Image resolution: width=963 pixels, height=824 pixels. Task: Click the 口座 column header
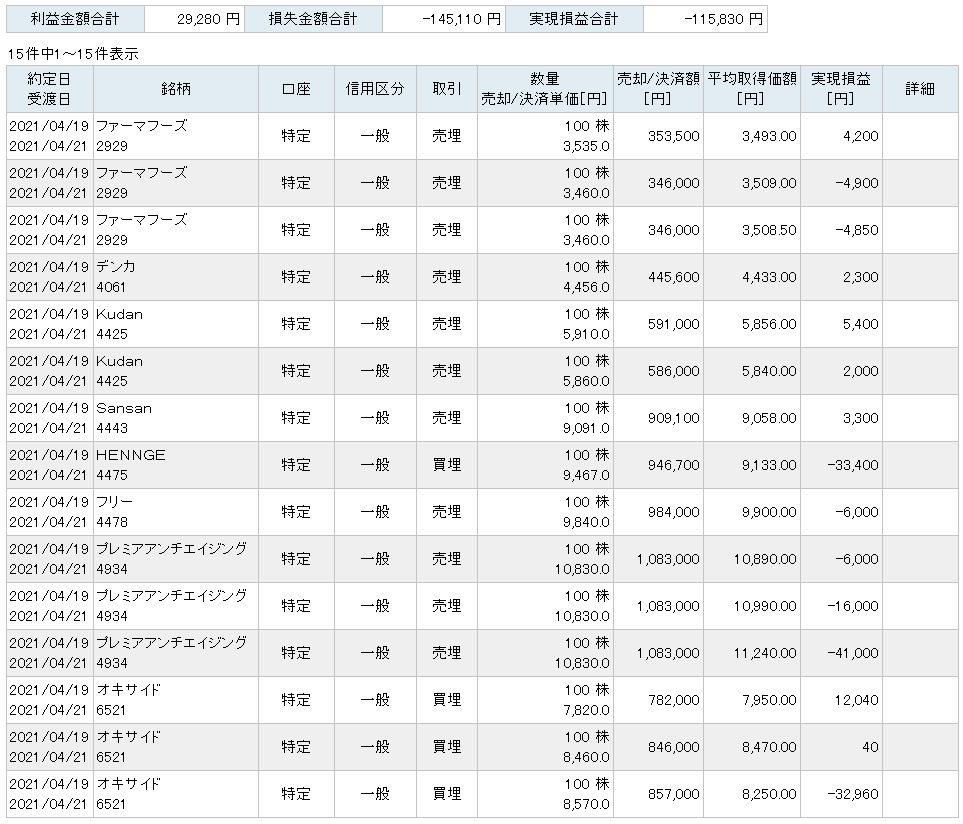click(x=296, y=89)
